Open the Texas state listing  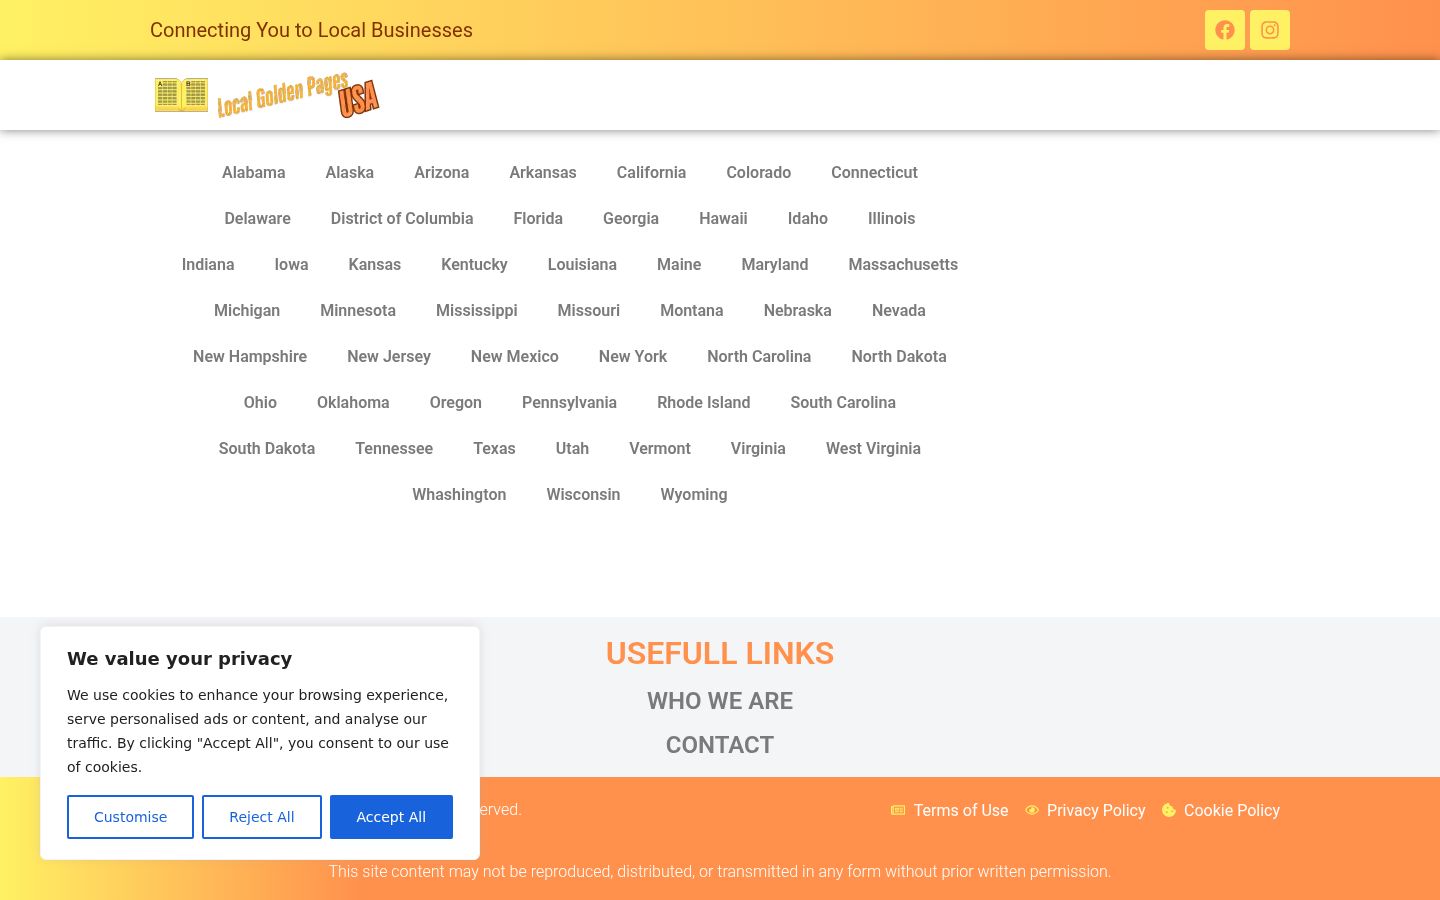tap(494, 448)
